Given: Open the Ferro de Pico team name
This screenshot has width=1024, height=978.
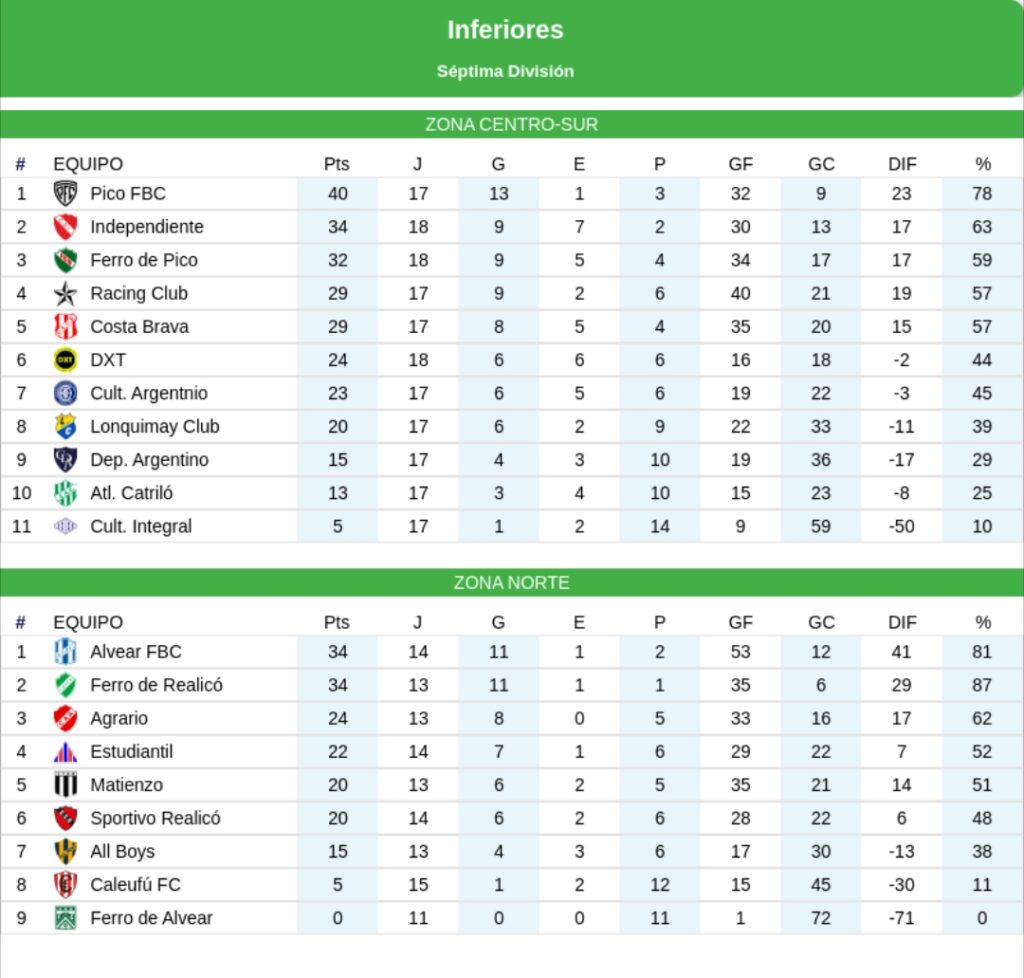Looking at the screenshot, I should click(144, 260).
